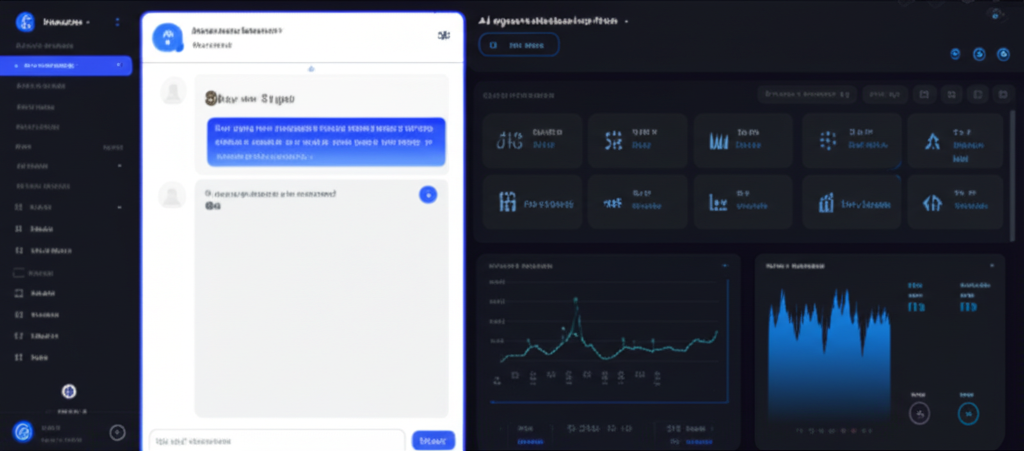Expand the arrow on the highlighted sidebar item

(119, 65)
